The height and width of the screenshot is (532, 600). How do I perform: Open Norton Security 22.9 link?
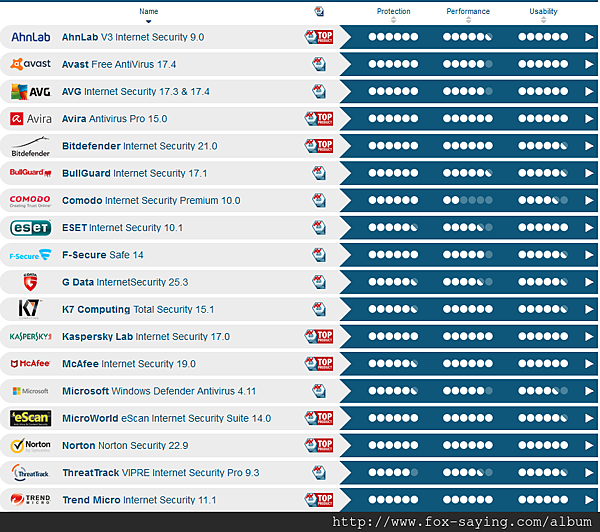tap(125, 446)
